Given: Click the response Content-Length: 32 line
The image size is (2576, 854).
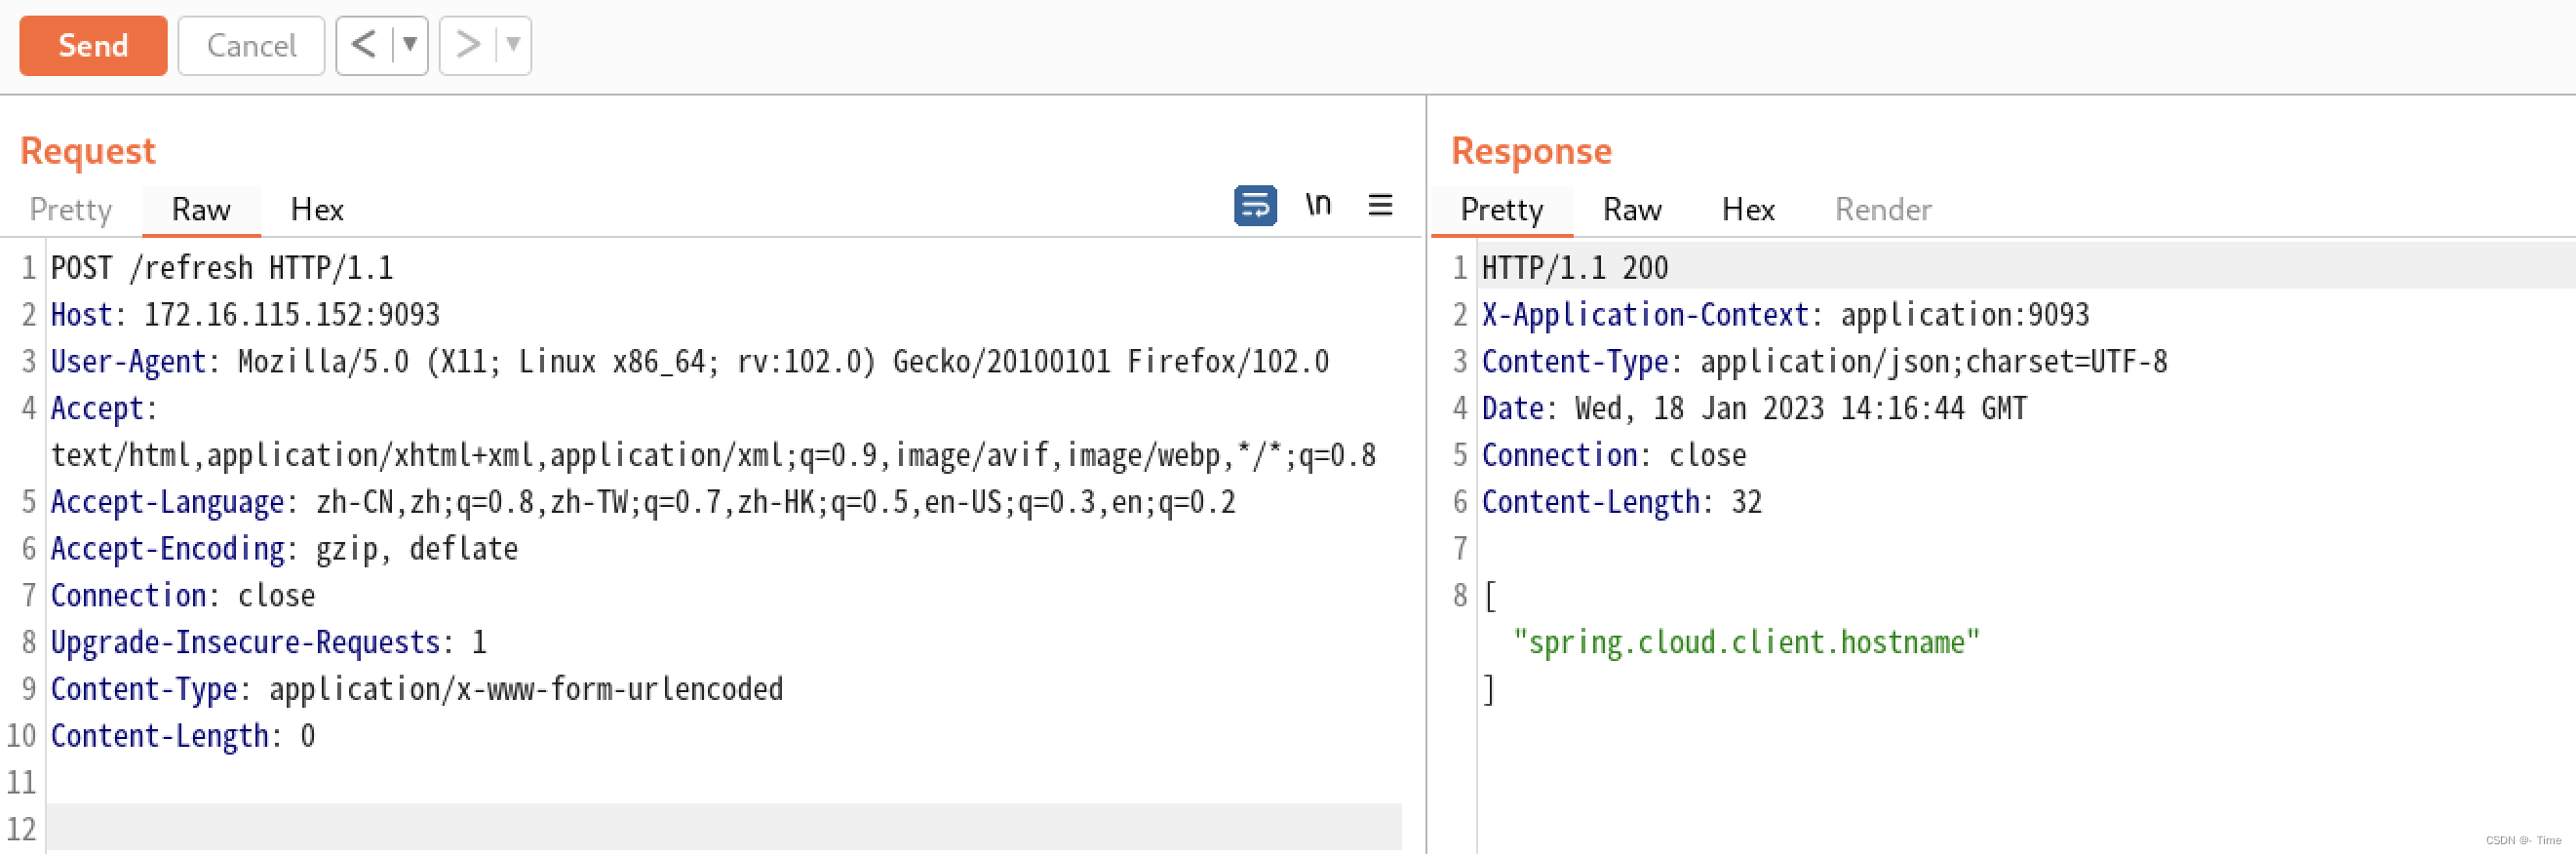Looking at the screenshot, I should pos(1622,502).
